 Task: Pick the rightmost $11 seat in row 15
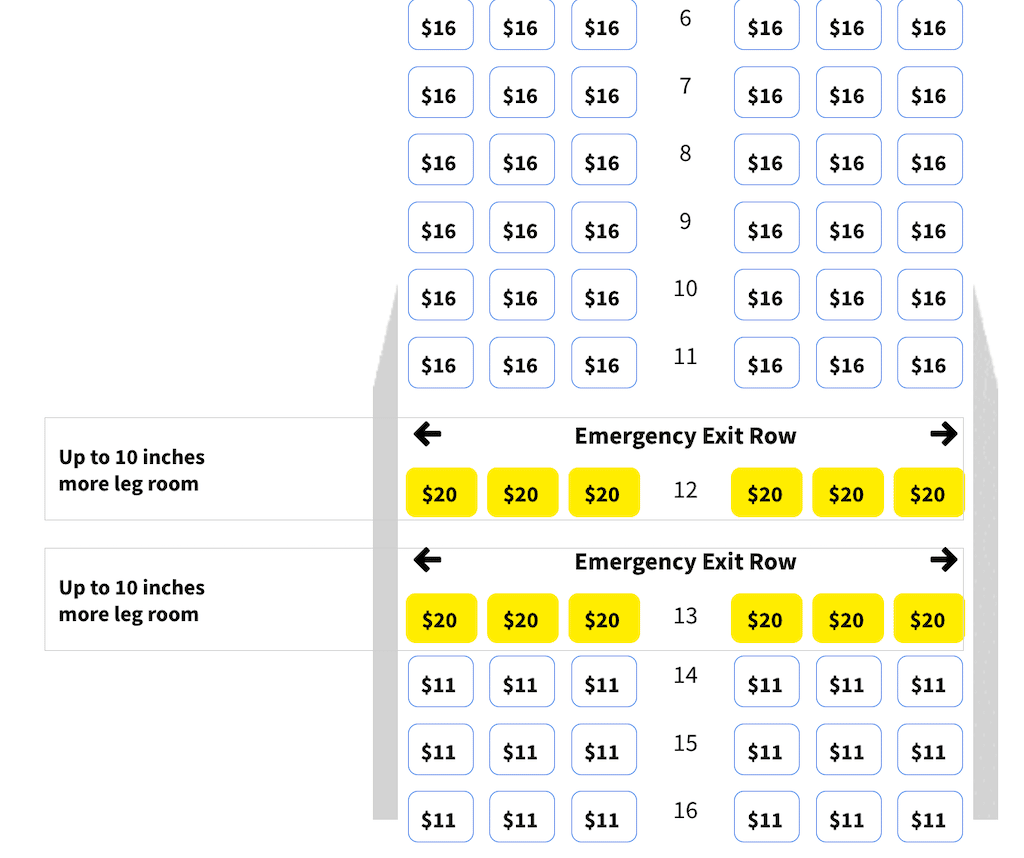tap(930, 749)
